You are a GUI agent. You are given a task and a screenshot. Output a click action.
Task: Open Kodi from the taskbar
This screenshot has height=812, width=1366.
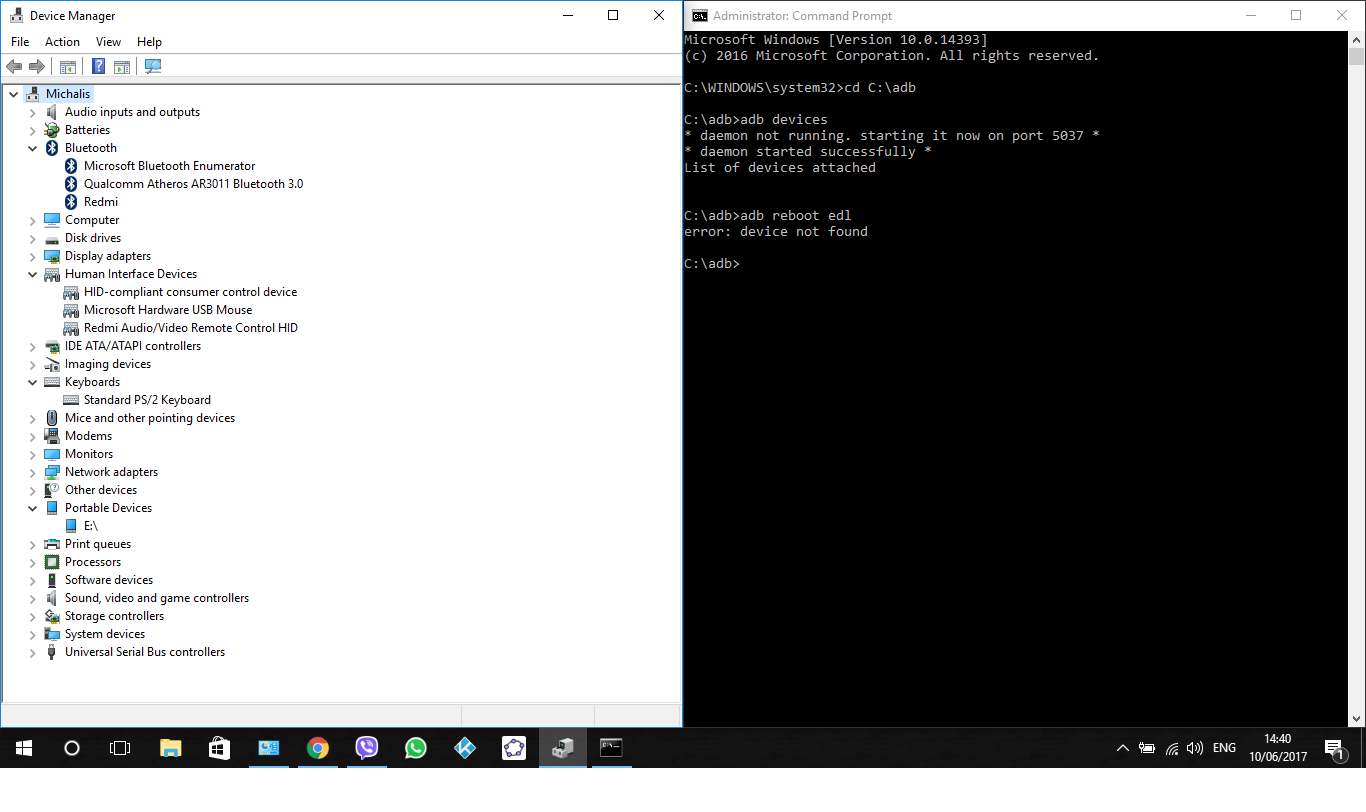click(x=465, y=748)
